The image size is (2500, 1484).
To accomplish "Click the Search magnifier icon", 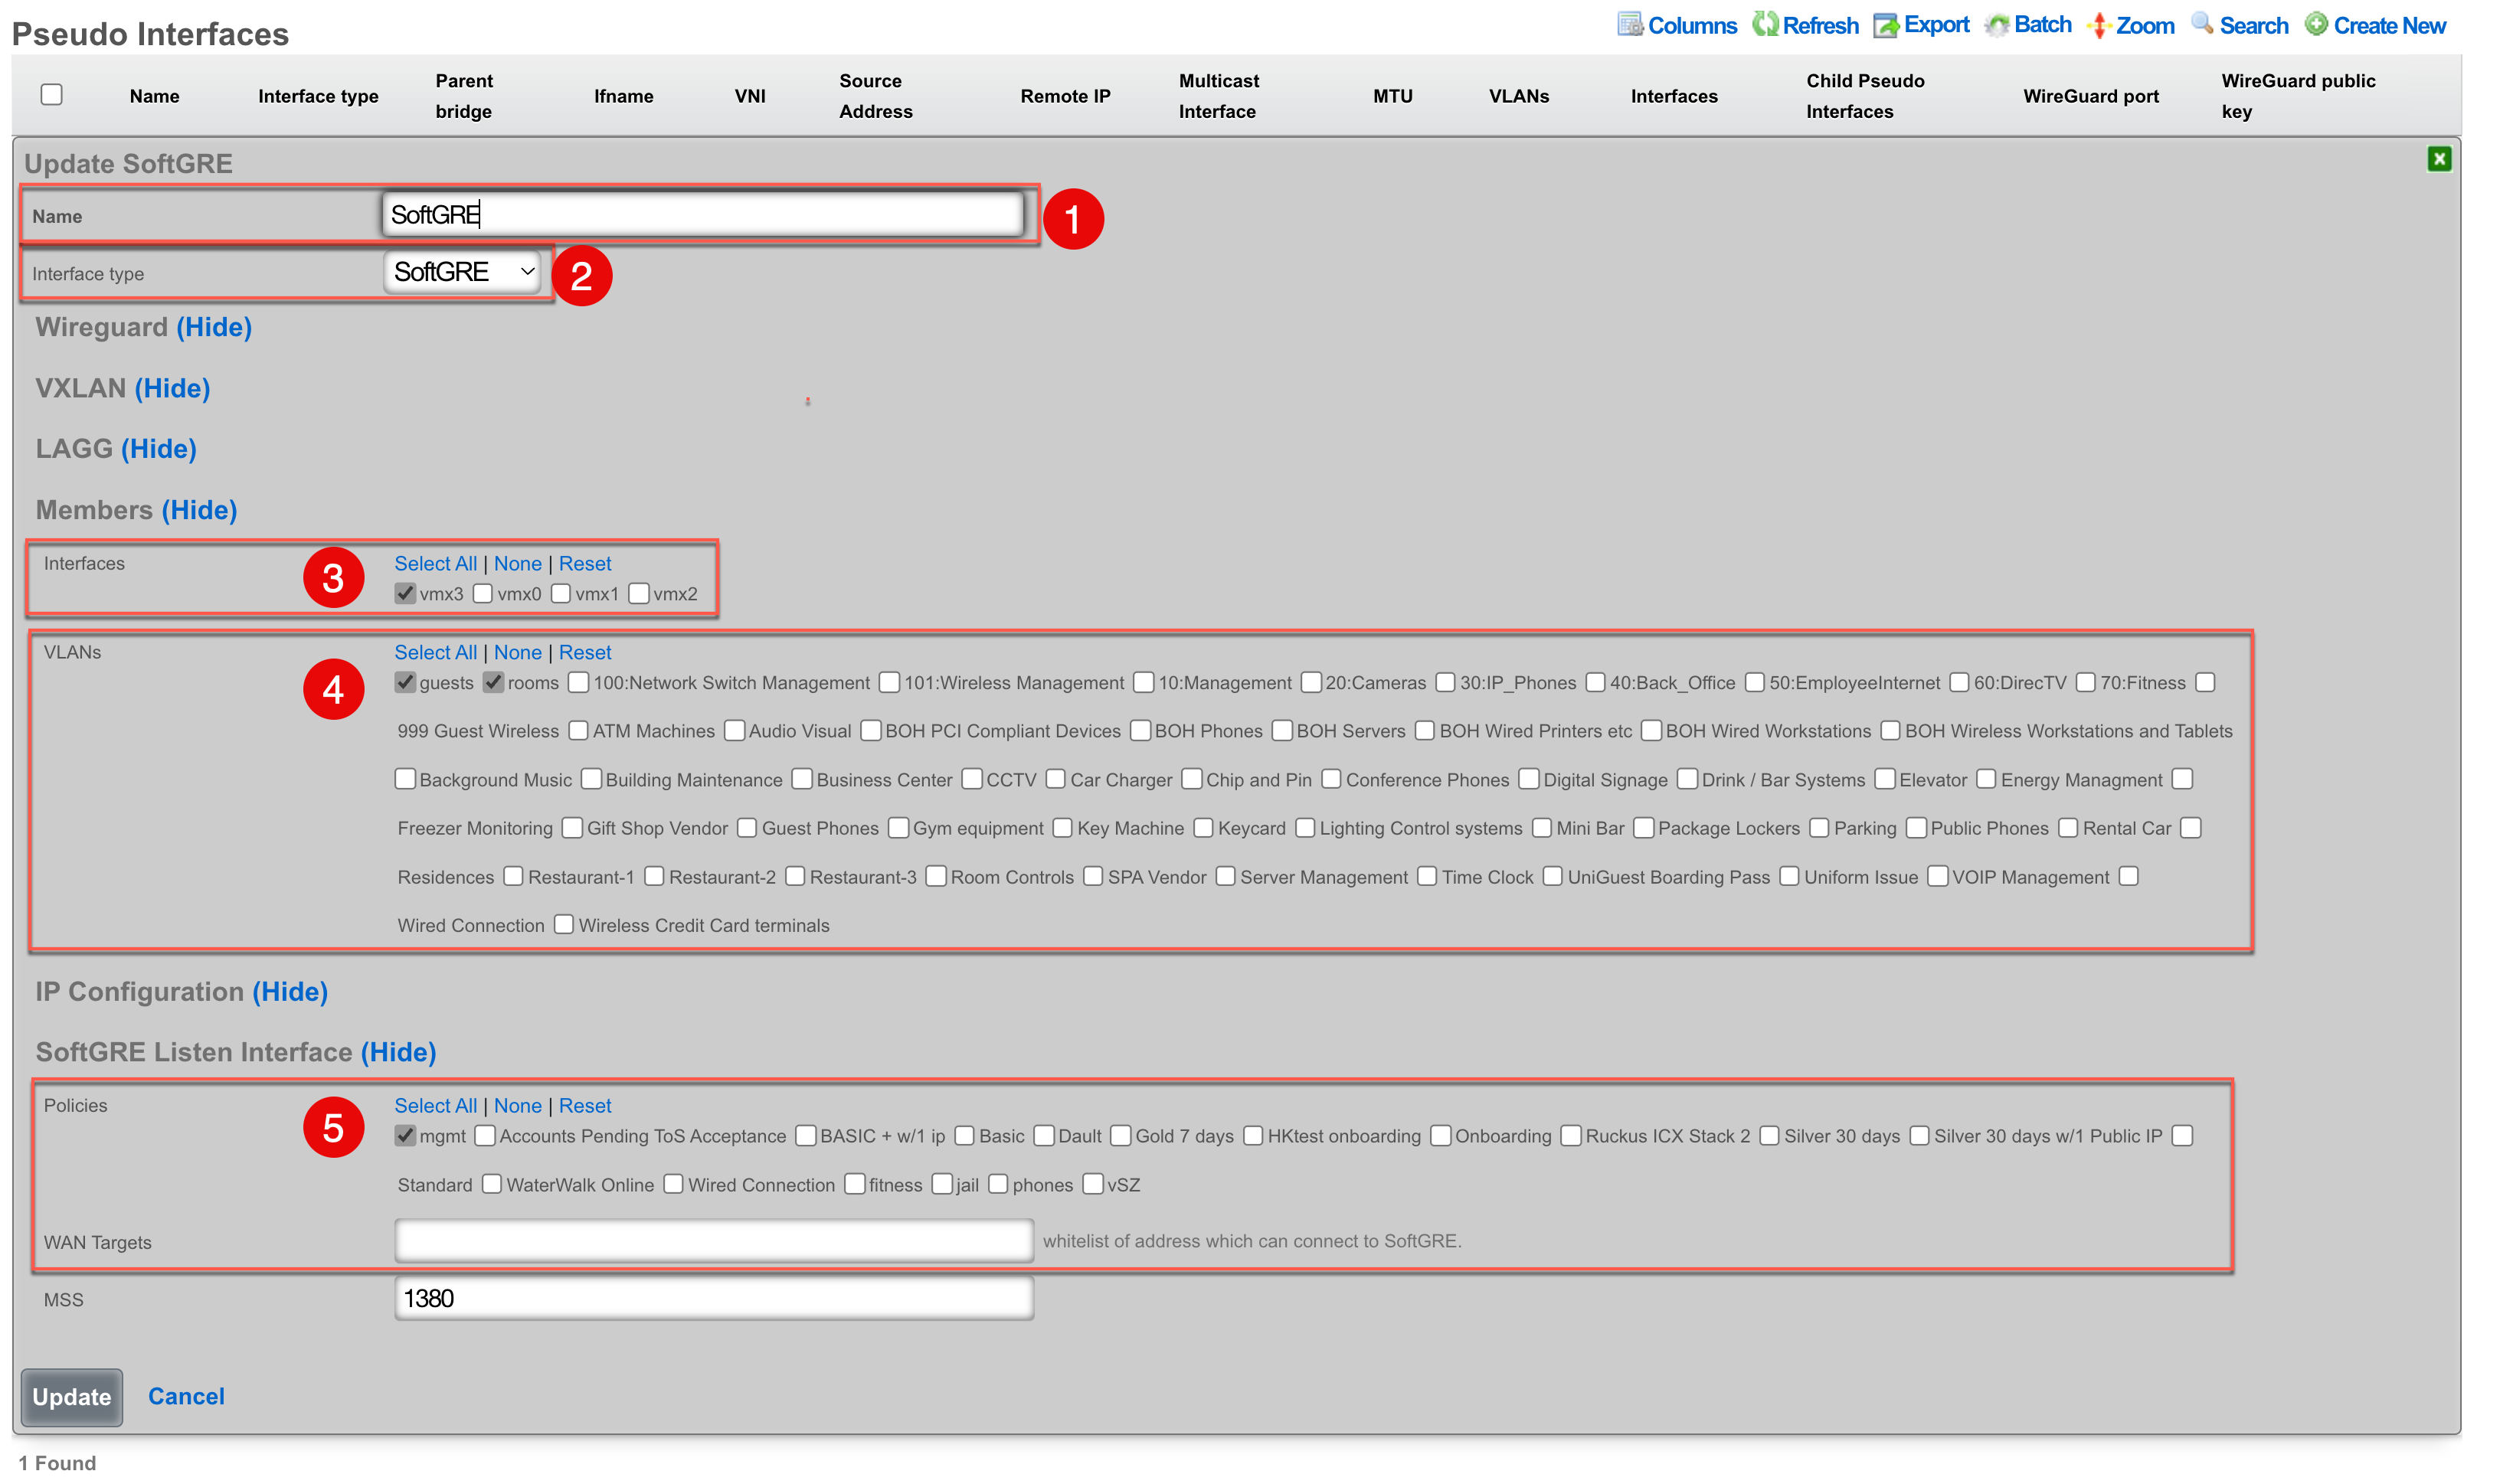I will click(x=2202, y=24).
